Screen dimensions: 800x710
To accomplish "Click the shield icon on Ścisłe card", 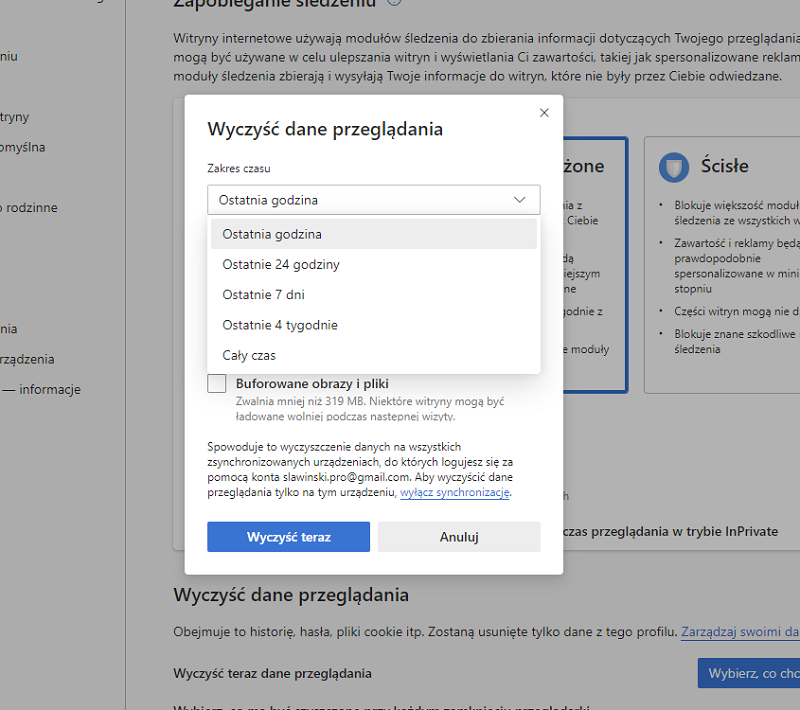I will (x=673, y=167).
